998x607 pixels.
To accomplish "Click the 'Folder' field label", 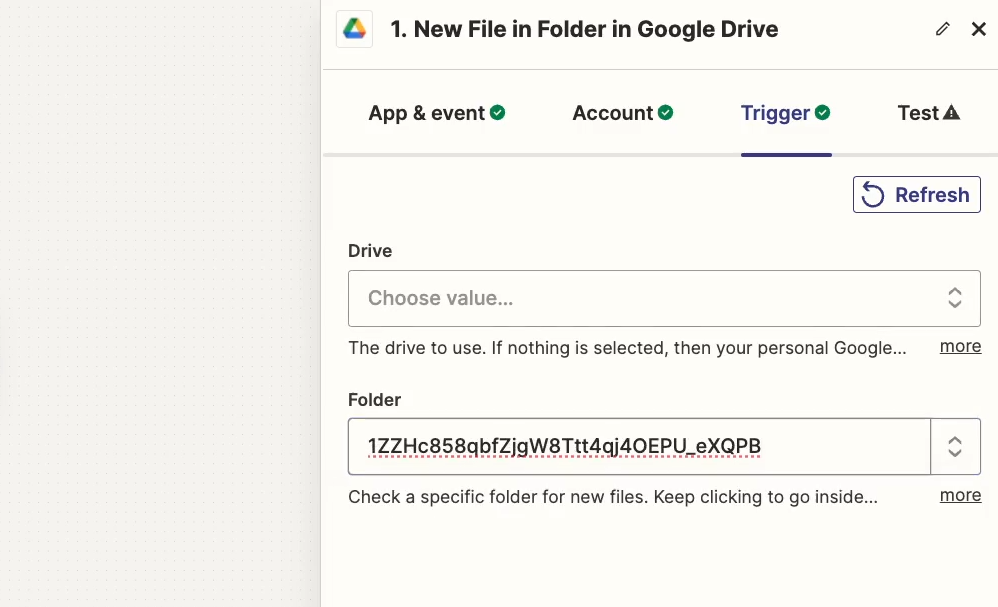I will point(374,400).
